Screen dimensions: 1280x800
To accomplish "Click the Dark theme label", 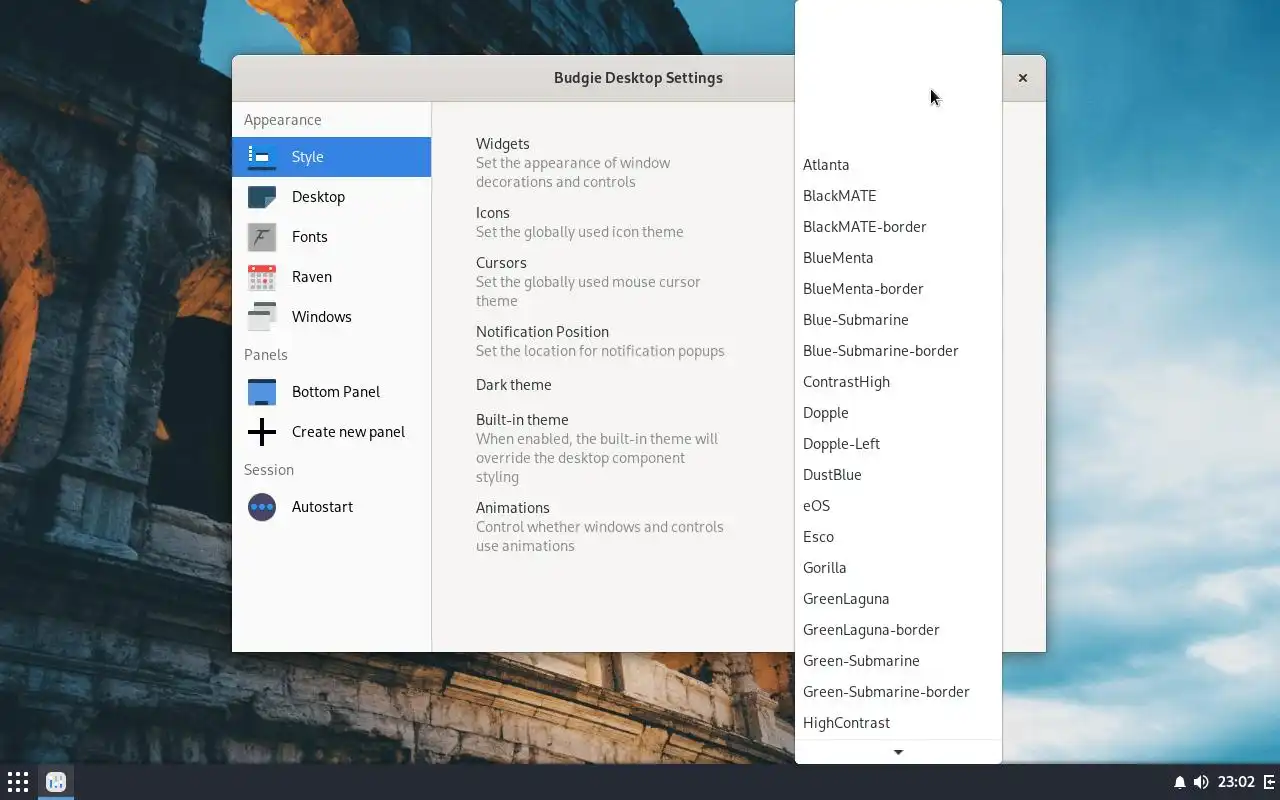I will point(514,385).
